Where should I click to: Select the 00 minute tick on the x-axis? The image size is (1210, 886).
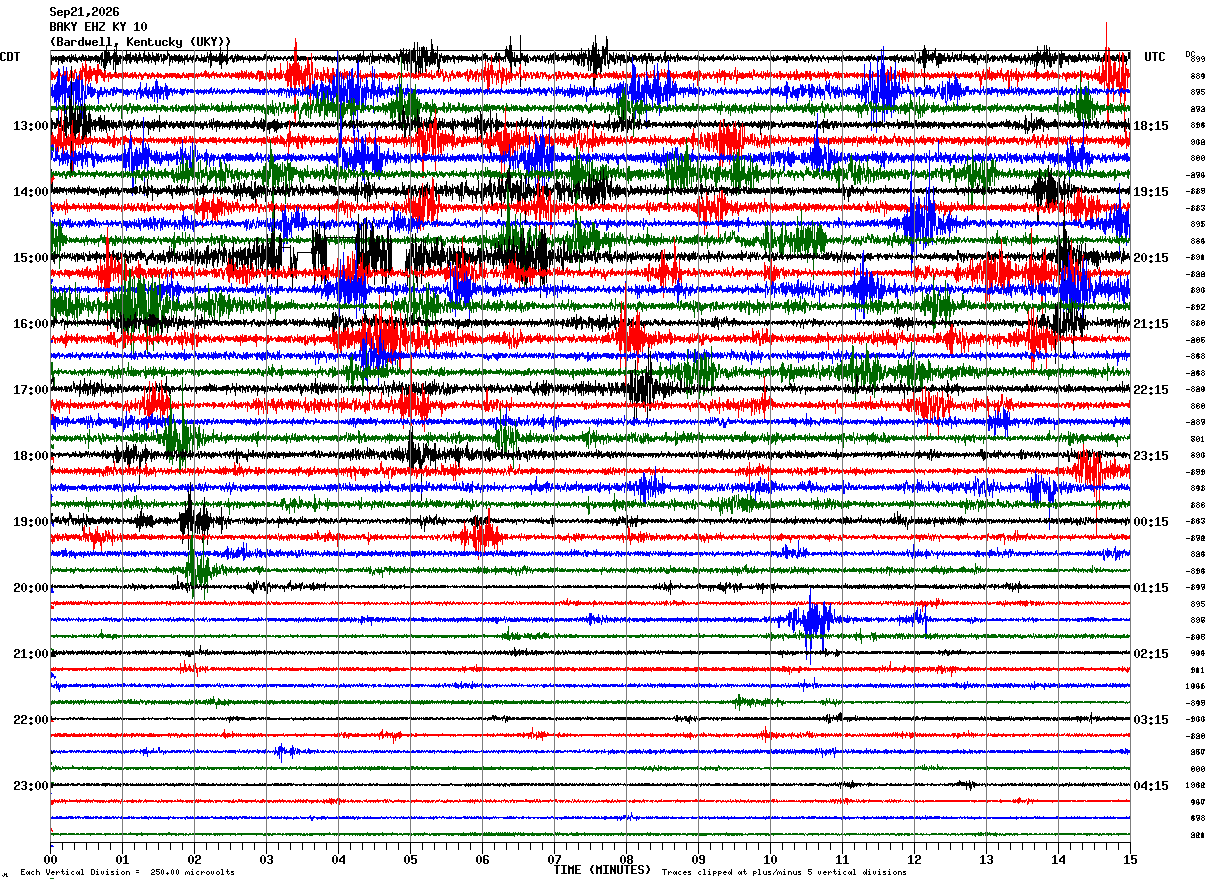[50, 859]
